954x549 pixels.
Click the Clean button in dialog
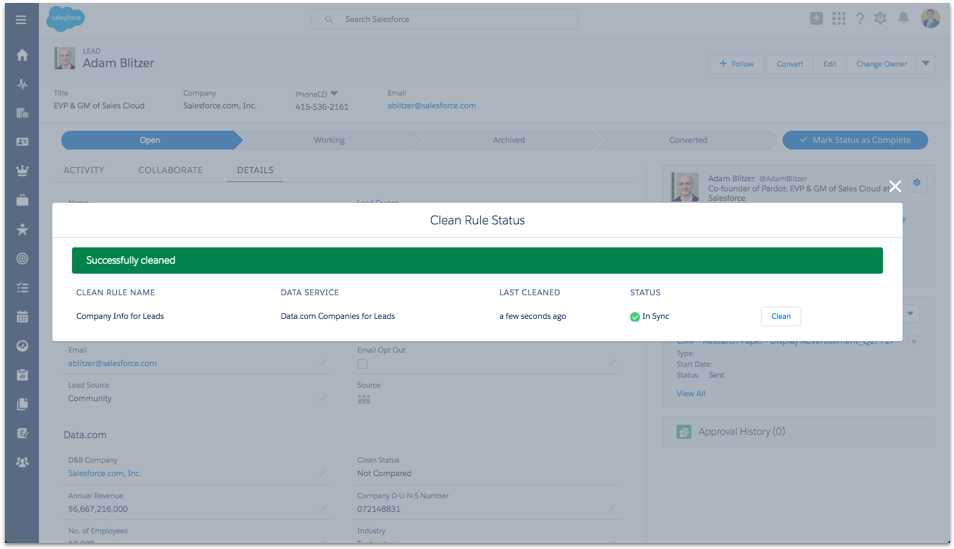pos(781,316)
